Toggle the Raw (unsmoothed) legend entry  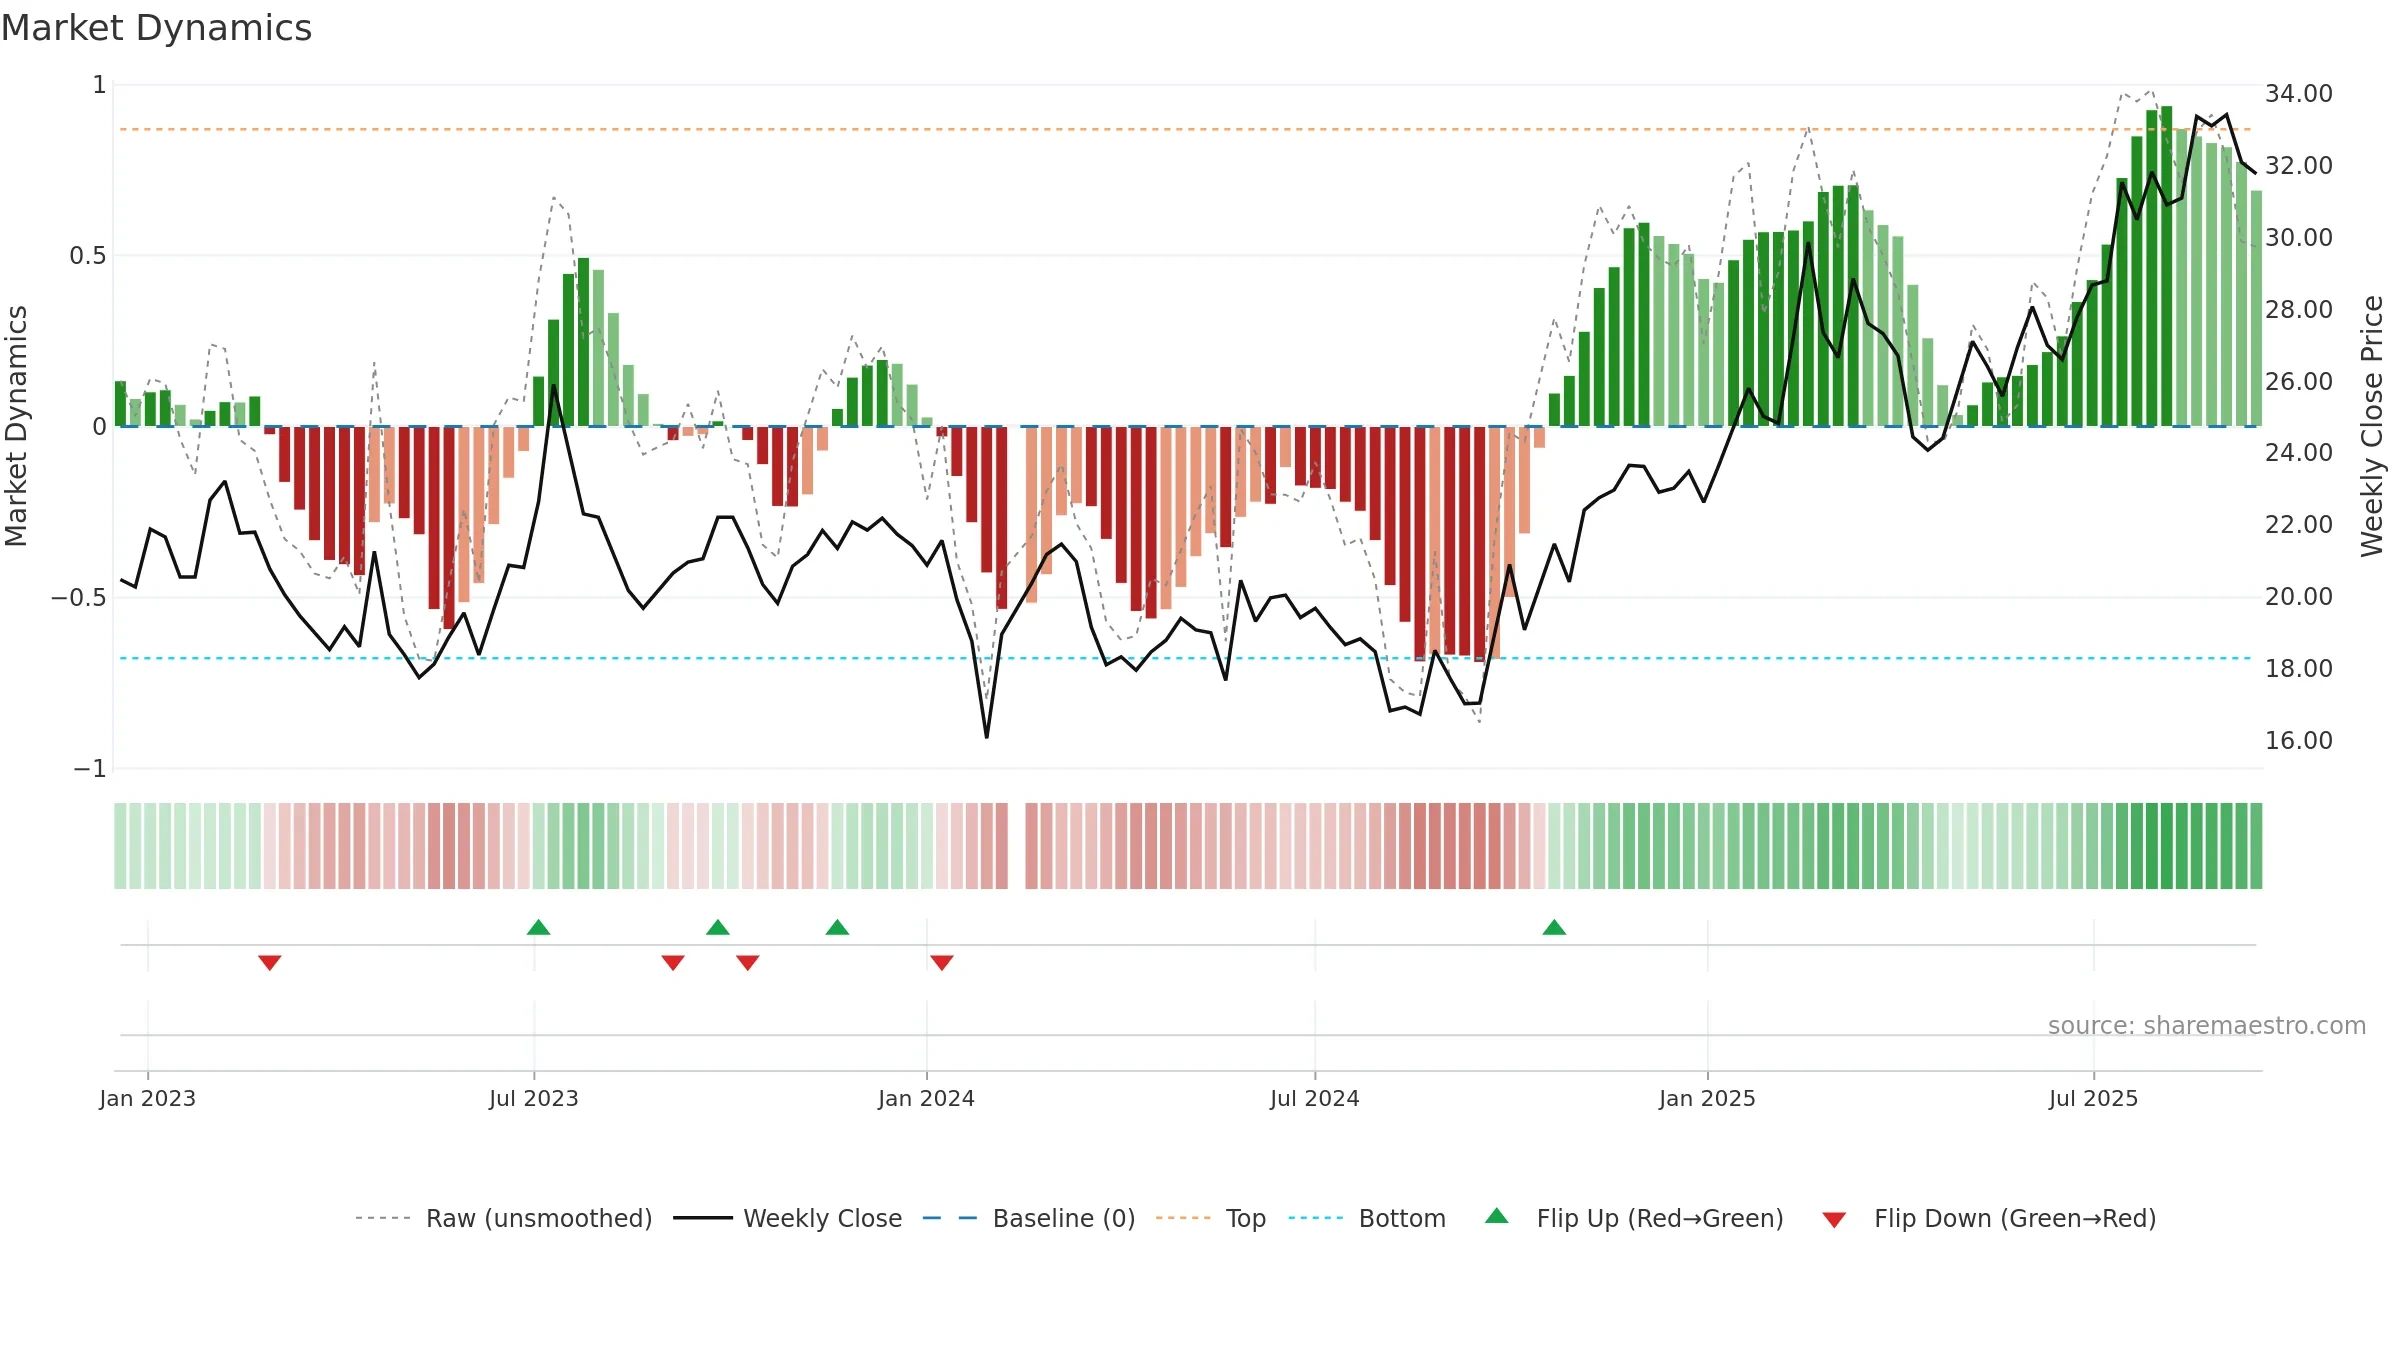[x=503, y=1218]
